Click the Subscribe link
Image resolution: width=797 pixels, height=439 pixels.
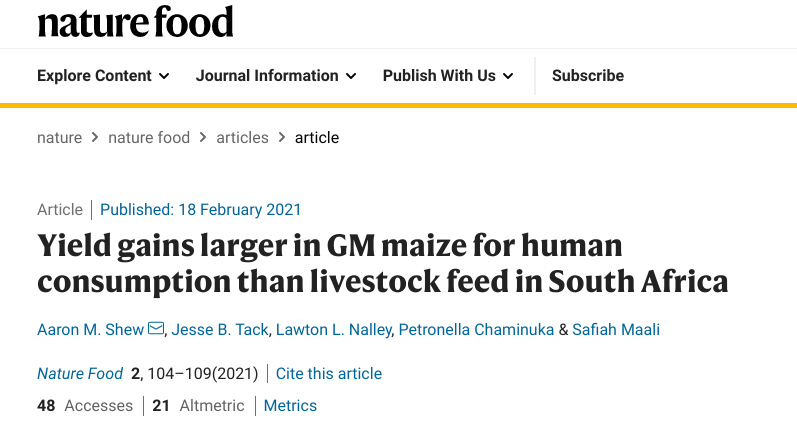[x=587, y=76]
